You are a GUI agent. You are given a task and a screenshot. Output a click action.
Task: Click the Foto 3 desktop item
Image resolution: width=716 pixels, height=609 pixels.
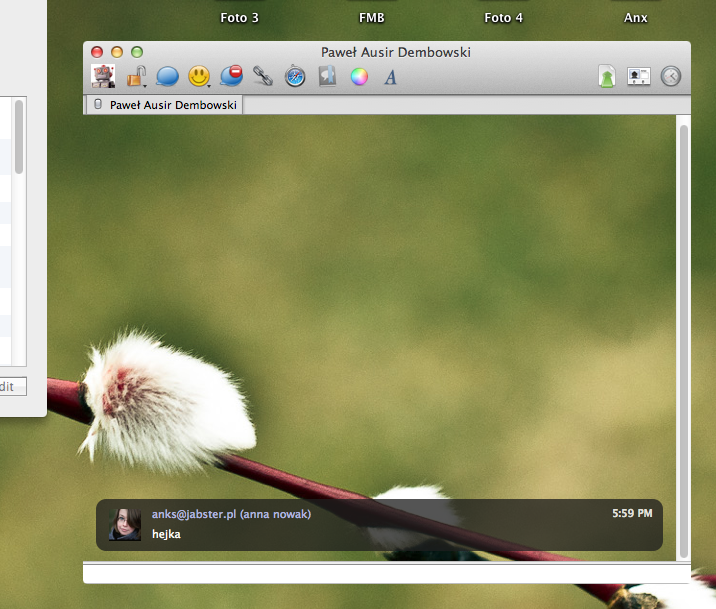coord(240,17)
